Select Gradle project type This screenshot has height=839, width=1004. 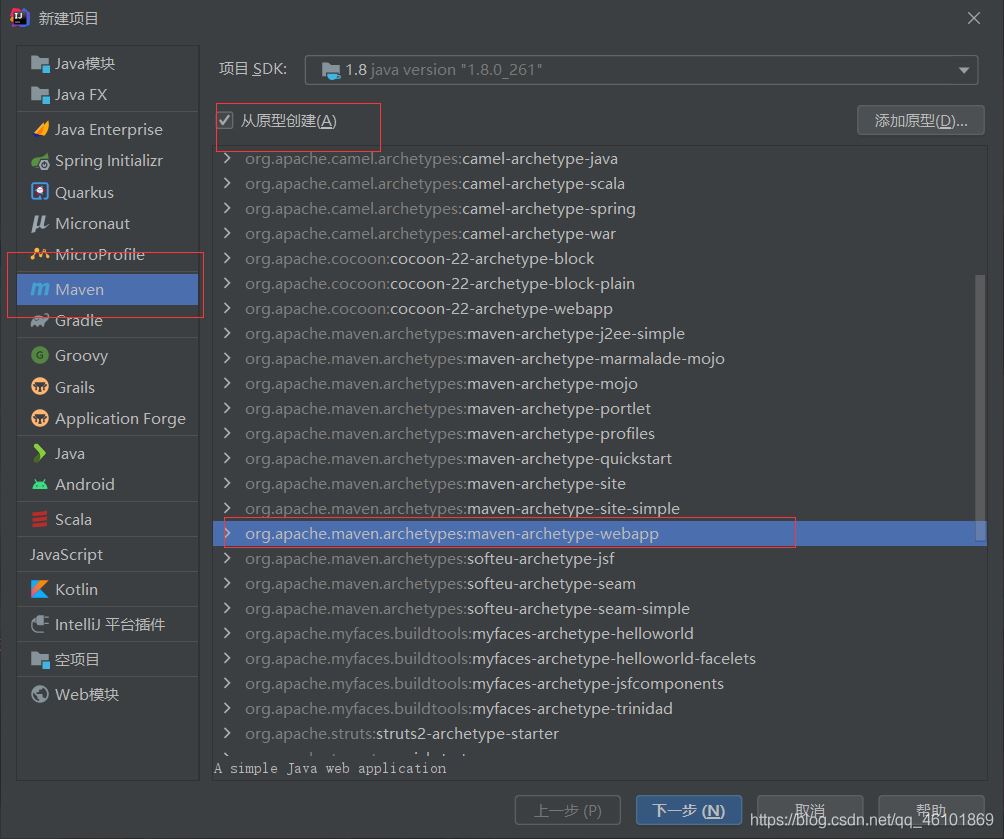pyautogui.click(x=108, y=320)
